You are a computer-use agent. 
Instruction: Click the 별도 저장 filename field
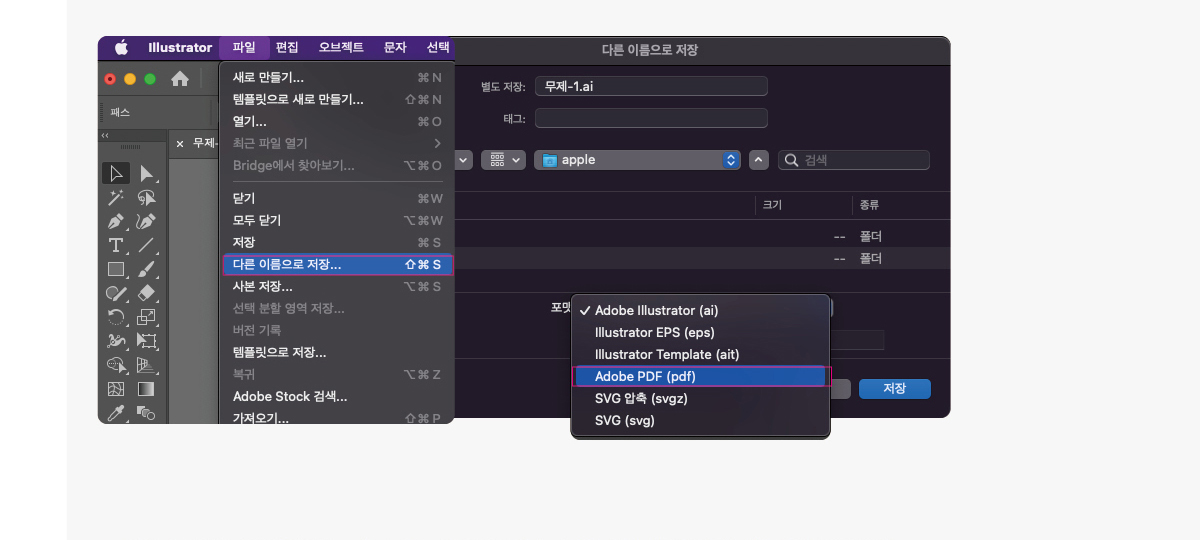pos(651,86)
